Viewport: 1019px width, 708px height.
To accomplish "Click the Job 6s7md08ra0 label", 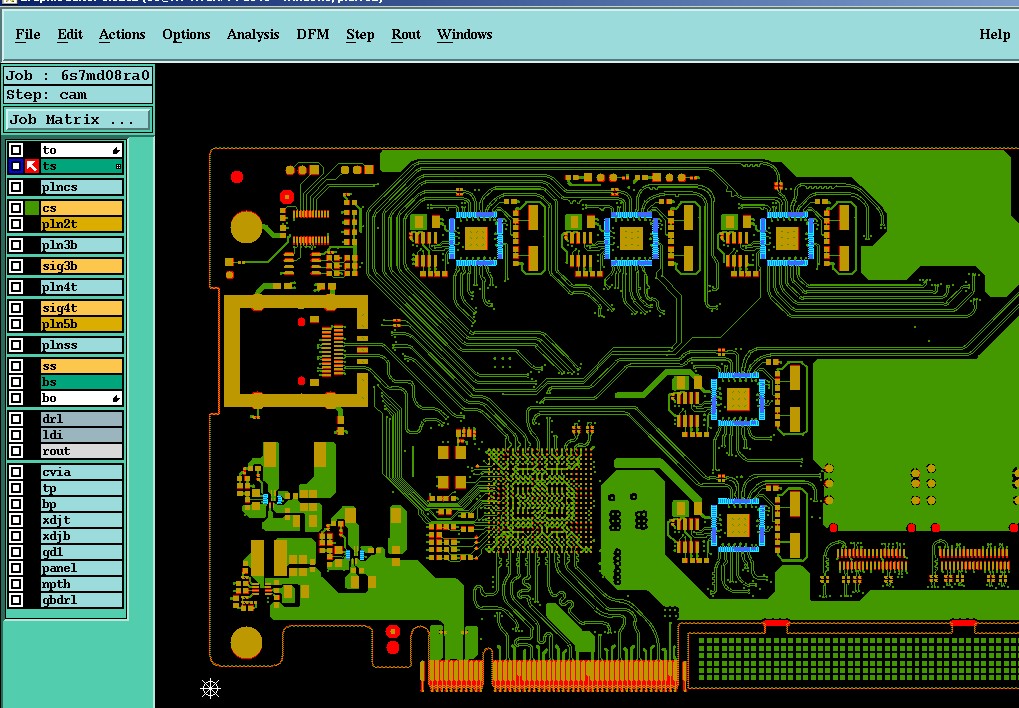I will pyautogui.click(x=78, y=75).
